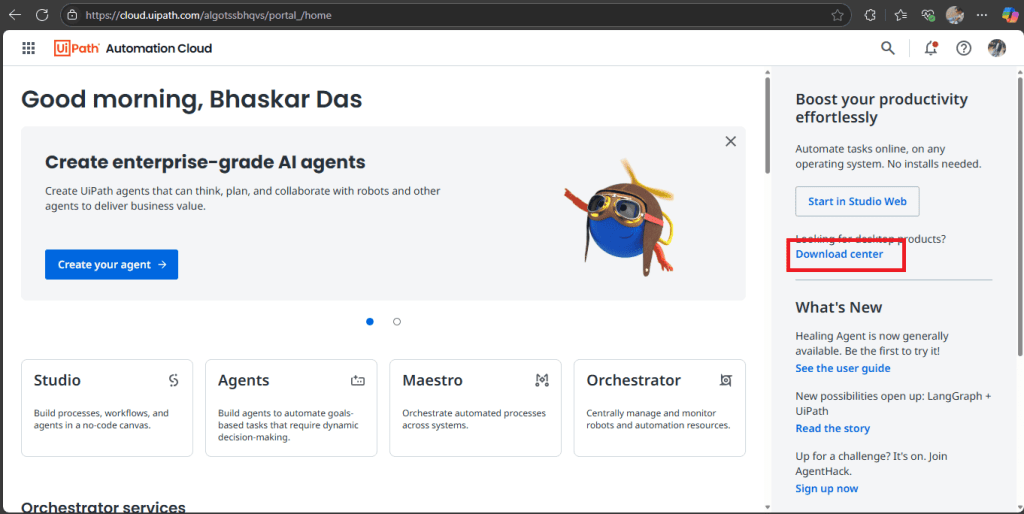Open the app launcher grid icon
The width and height of the screenshot is (1024, 514).
(28, 48)
